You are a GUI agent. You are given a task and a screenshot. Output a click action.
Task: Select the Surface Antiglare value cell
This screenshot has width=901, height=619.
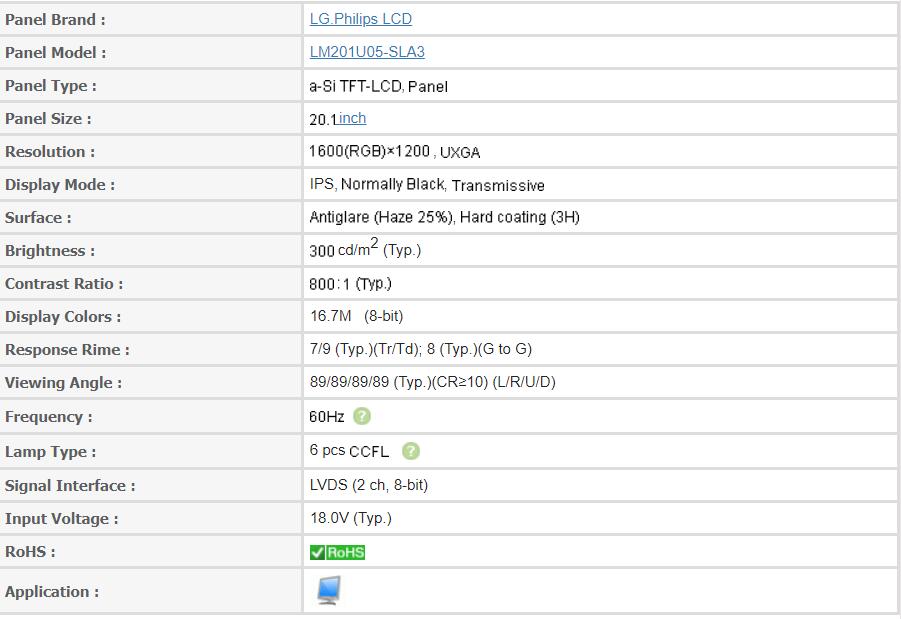click(x=600, y=217)
